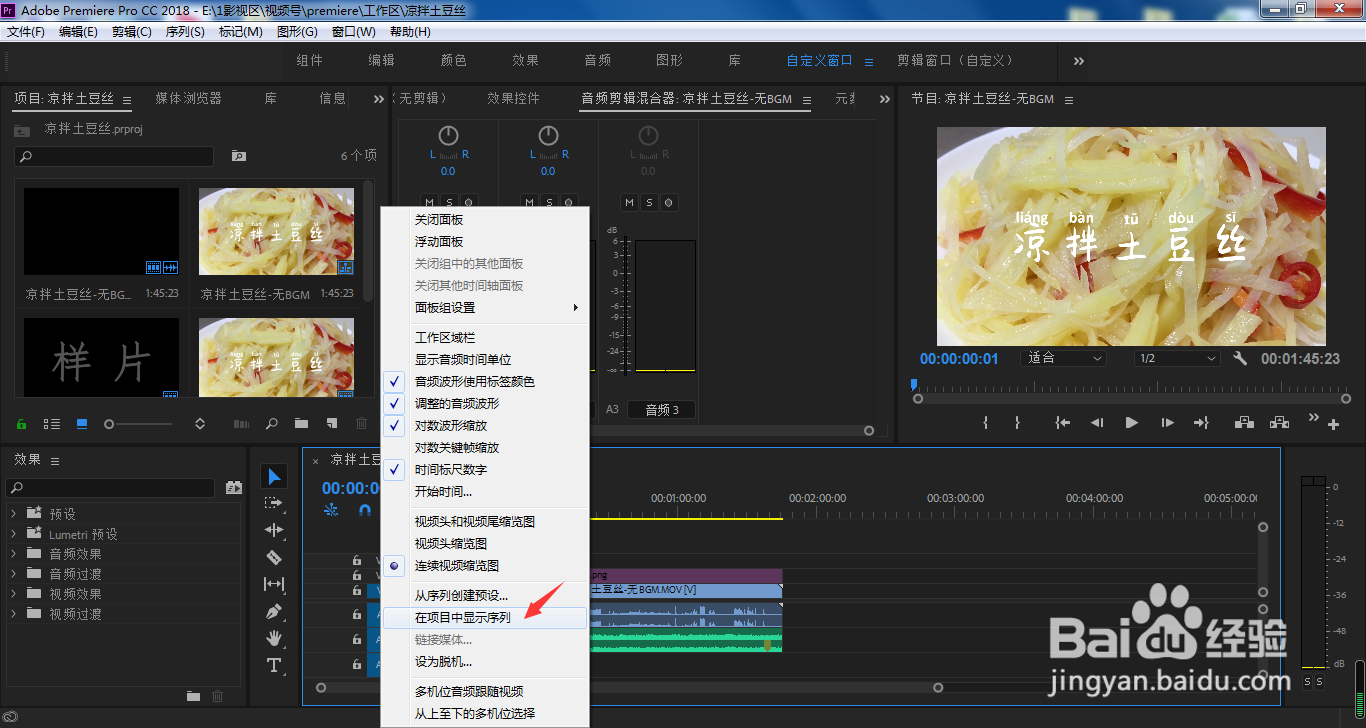Open the 颜色 workspace
This screenshot has height=728, width=1366.
point(454,60)
